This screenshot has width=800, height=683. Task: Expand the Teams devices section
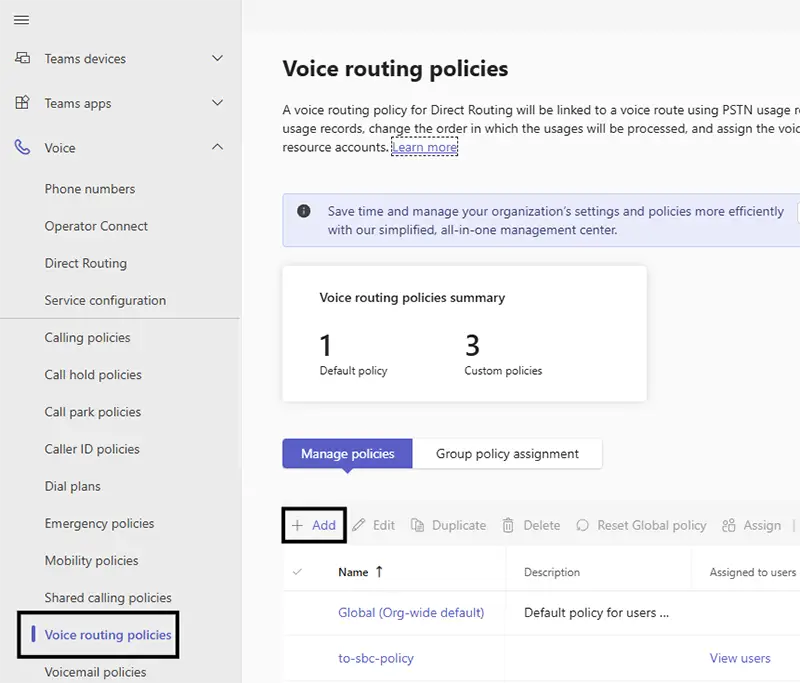coord(217,59)
